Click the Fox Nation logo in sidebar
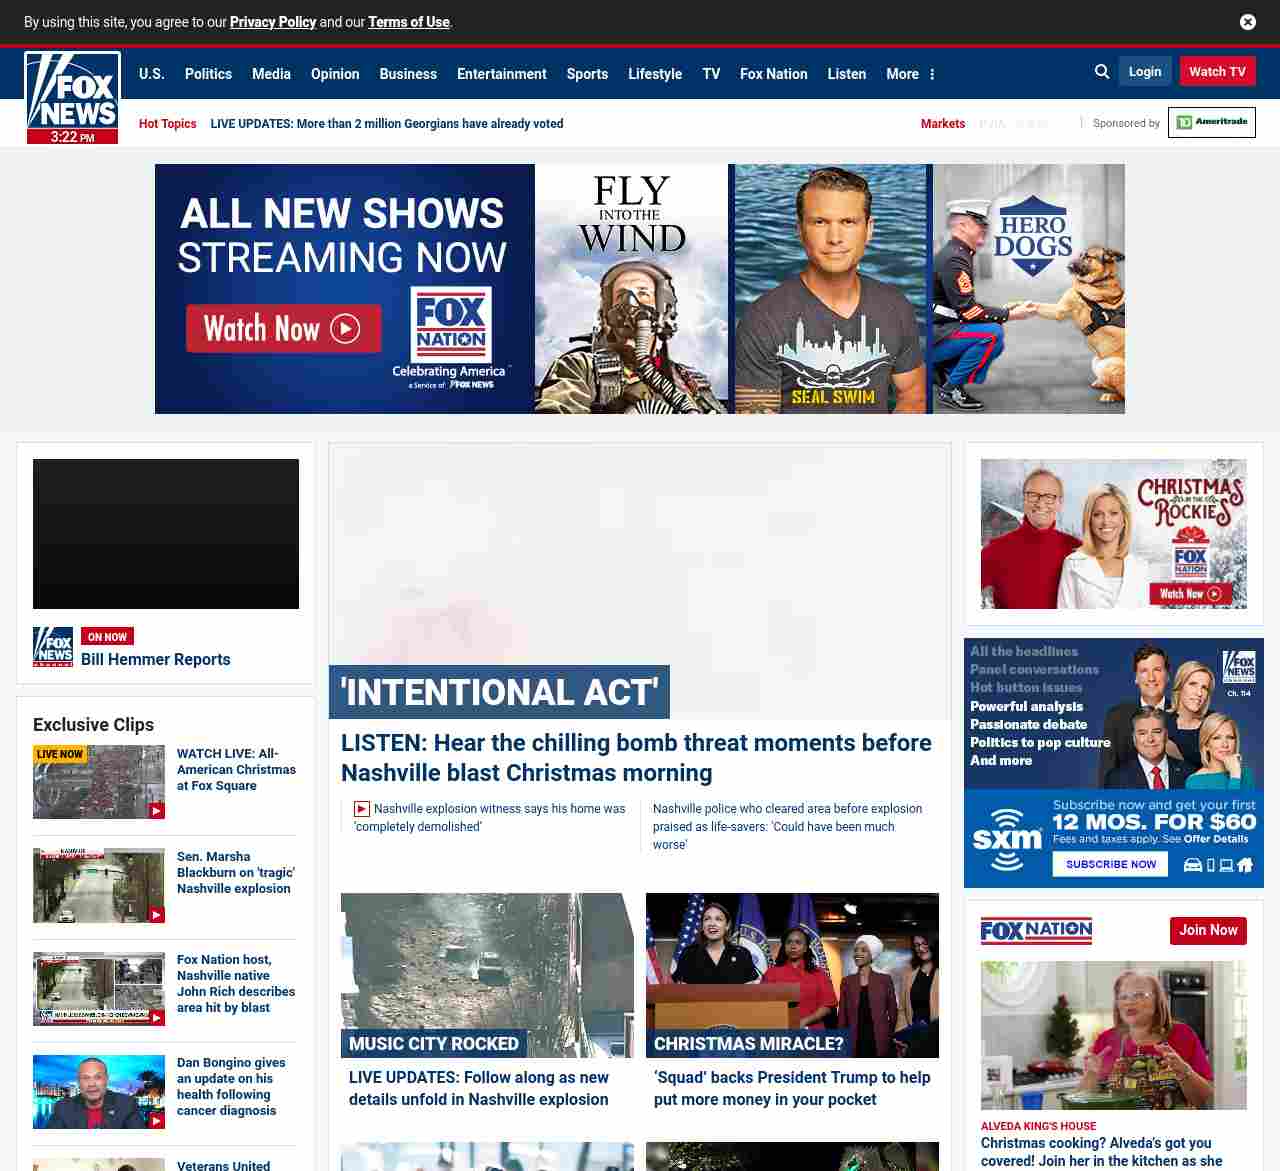1280x1171 pixels. (x=1036, y=931)
